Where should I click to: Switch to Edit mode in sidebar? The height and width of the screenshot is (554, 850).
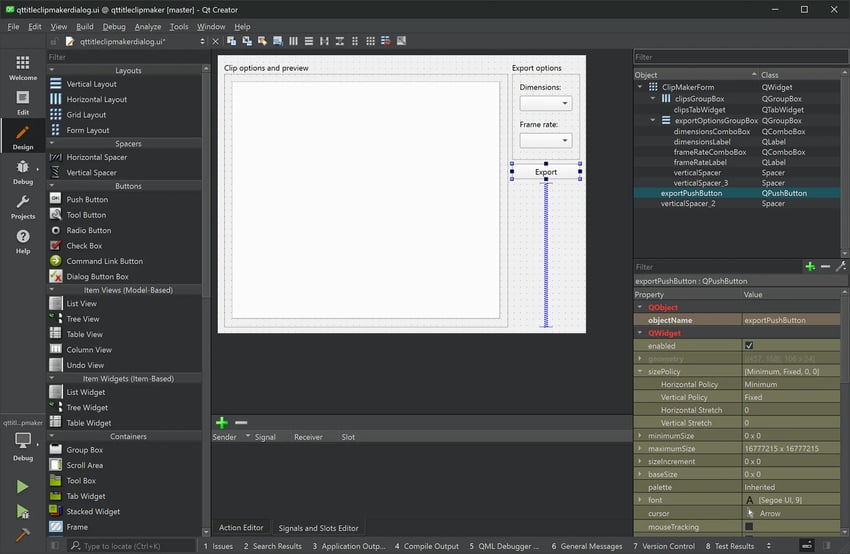[22, 102]
